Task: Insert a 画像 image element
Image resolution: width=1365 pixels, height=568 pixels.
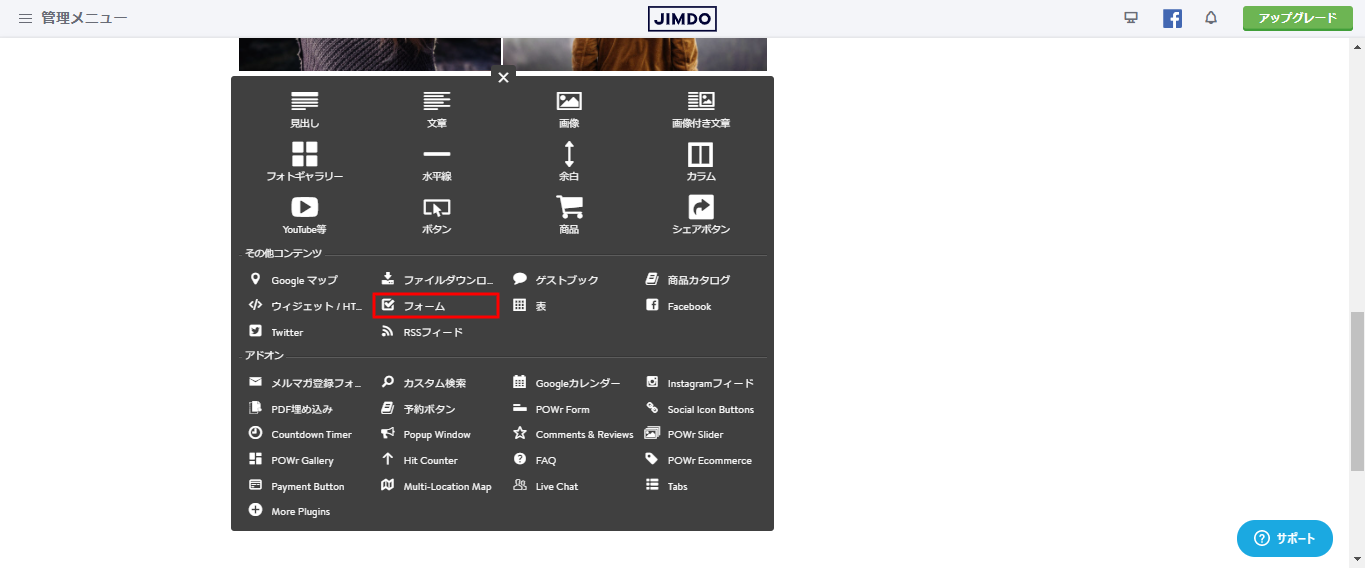Action: click(569, 110)
